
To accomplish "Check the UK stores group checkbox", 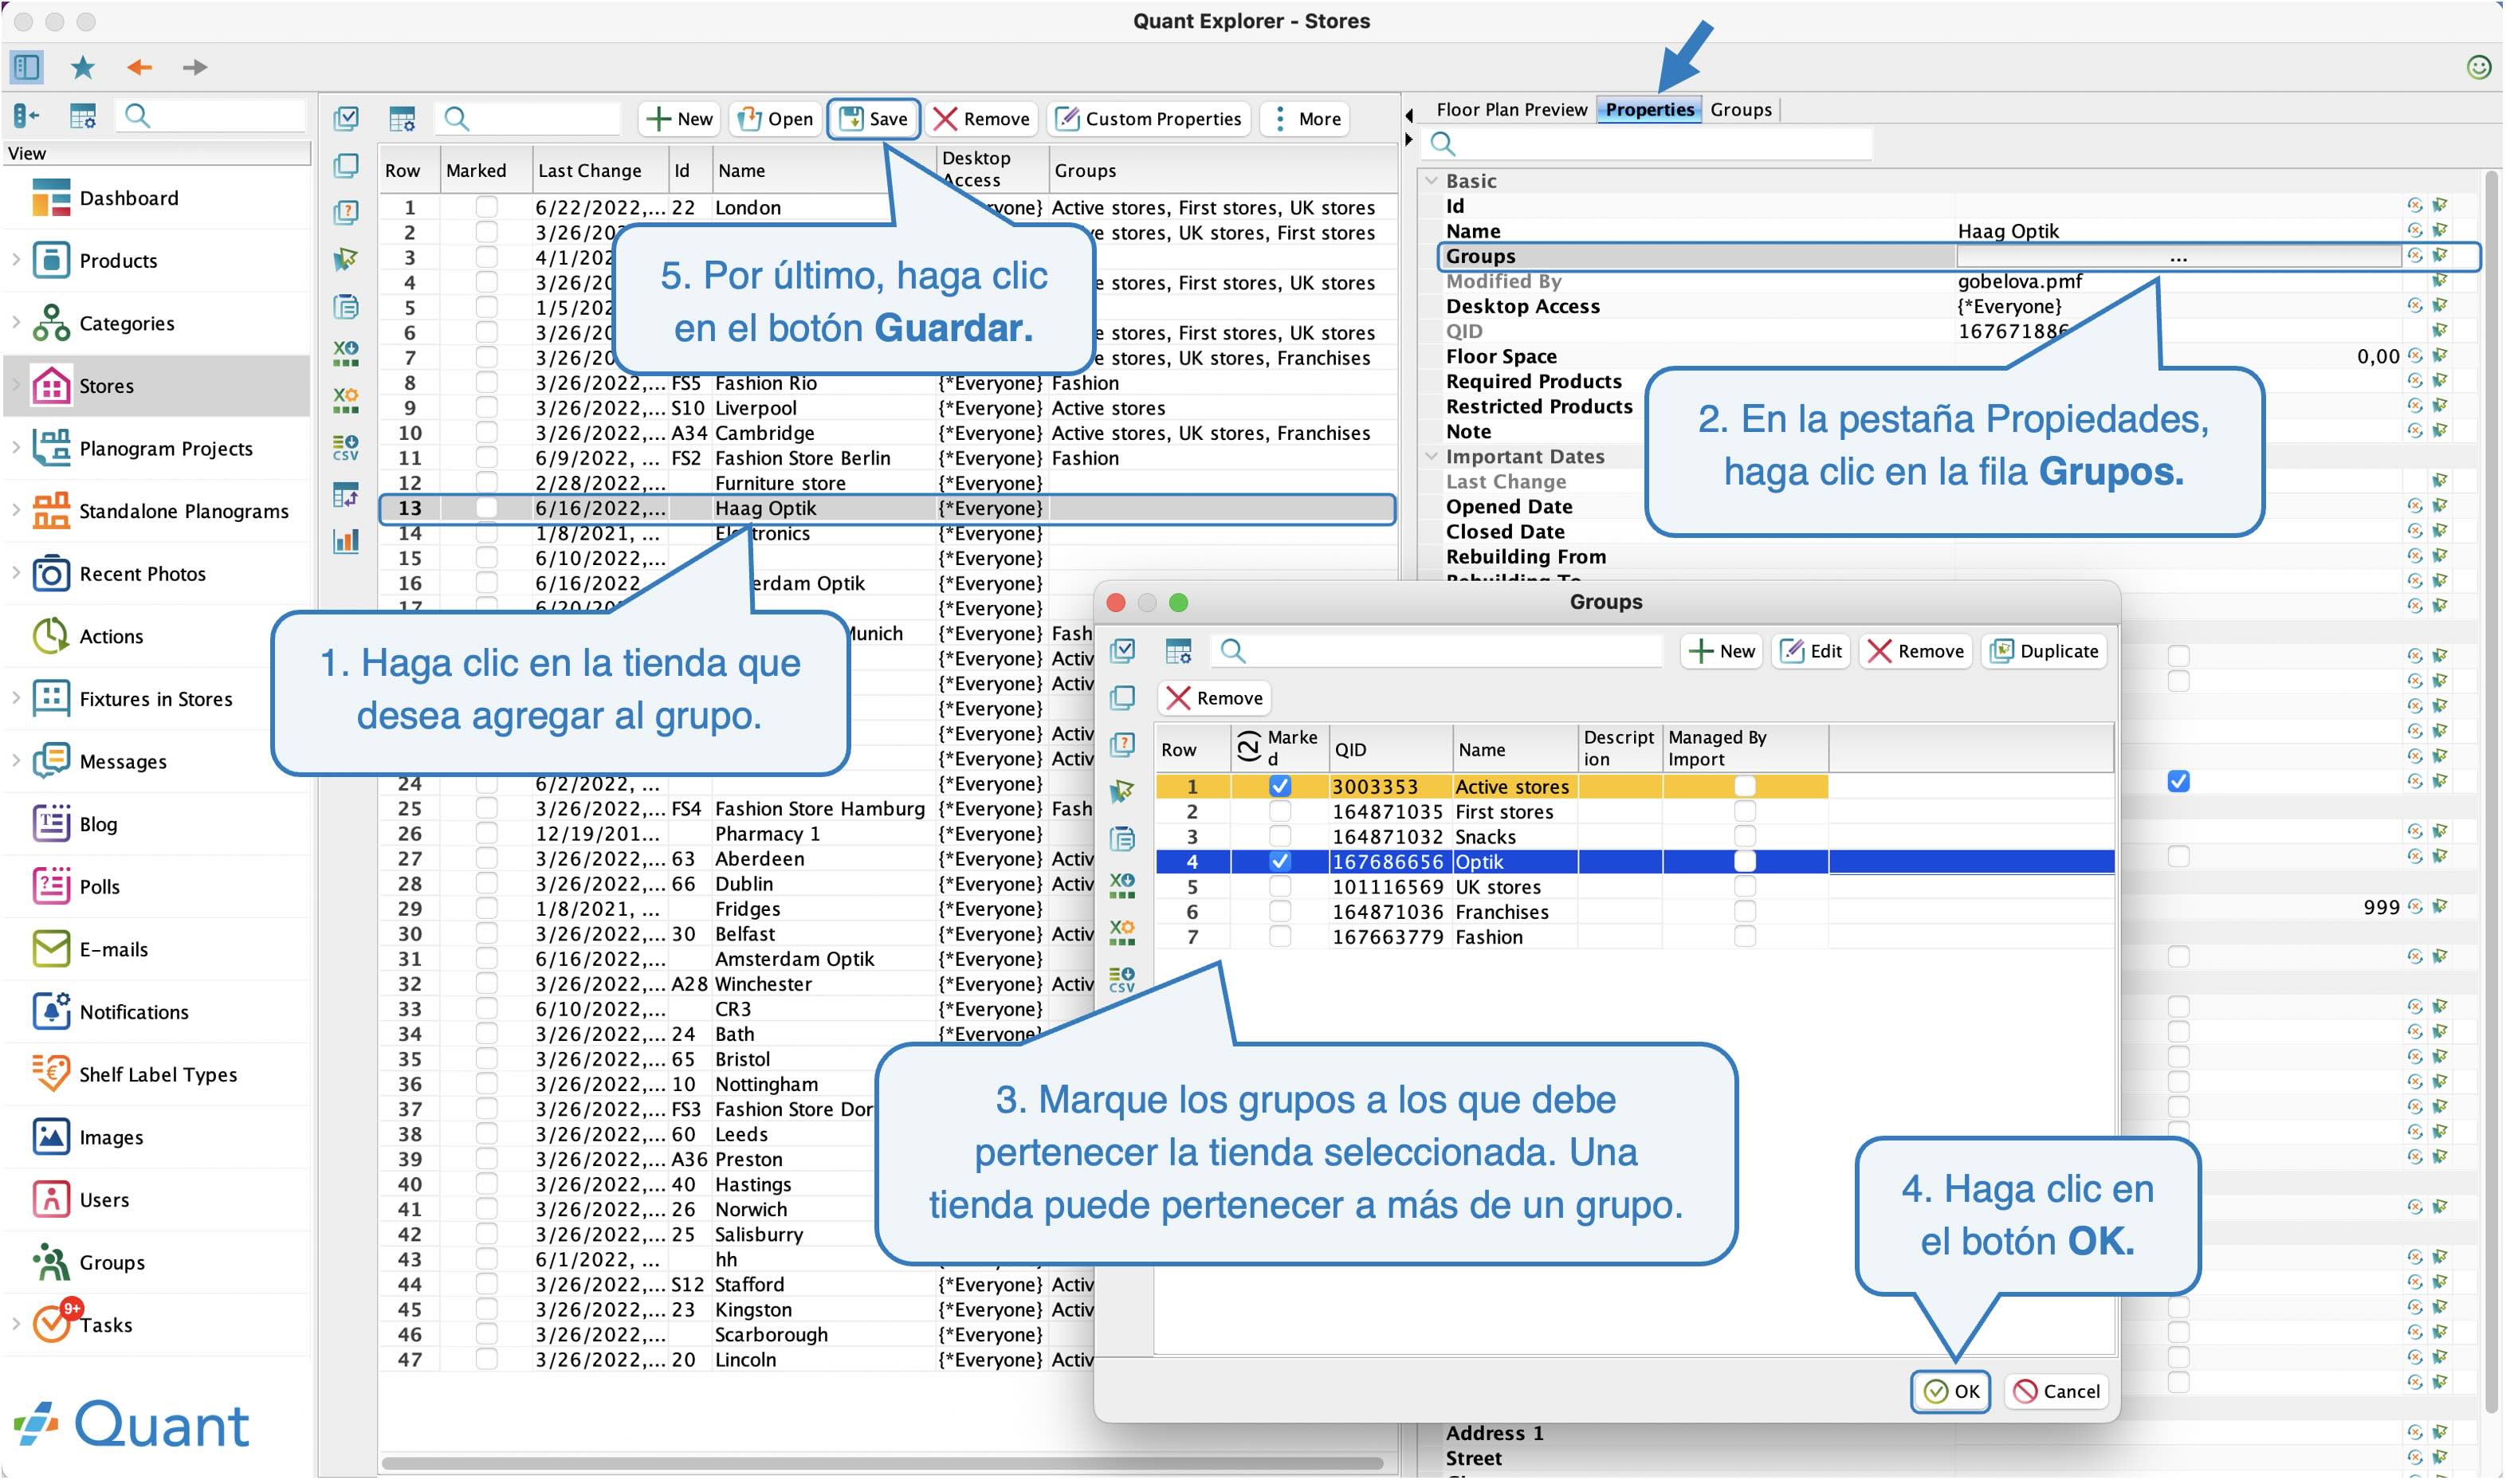I will coord(1280,887).
